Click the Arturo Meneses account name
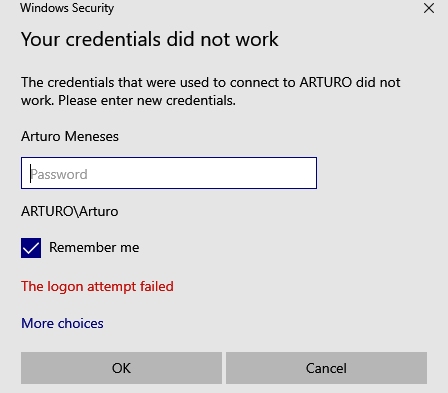The height and width of the screenshot is (393, 448). coord(70,136)
